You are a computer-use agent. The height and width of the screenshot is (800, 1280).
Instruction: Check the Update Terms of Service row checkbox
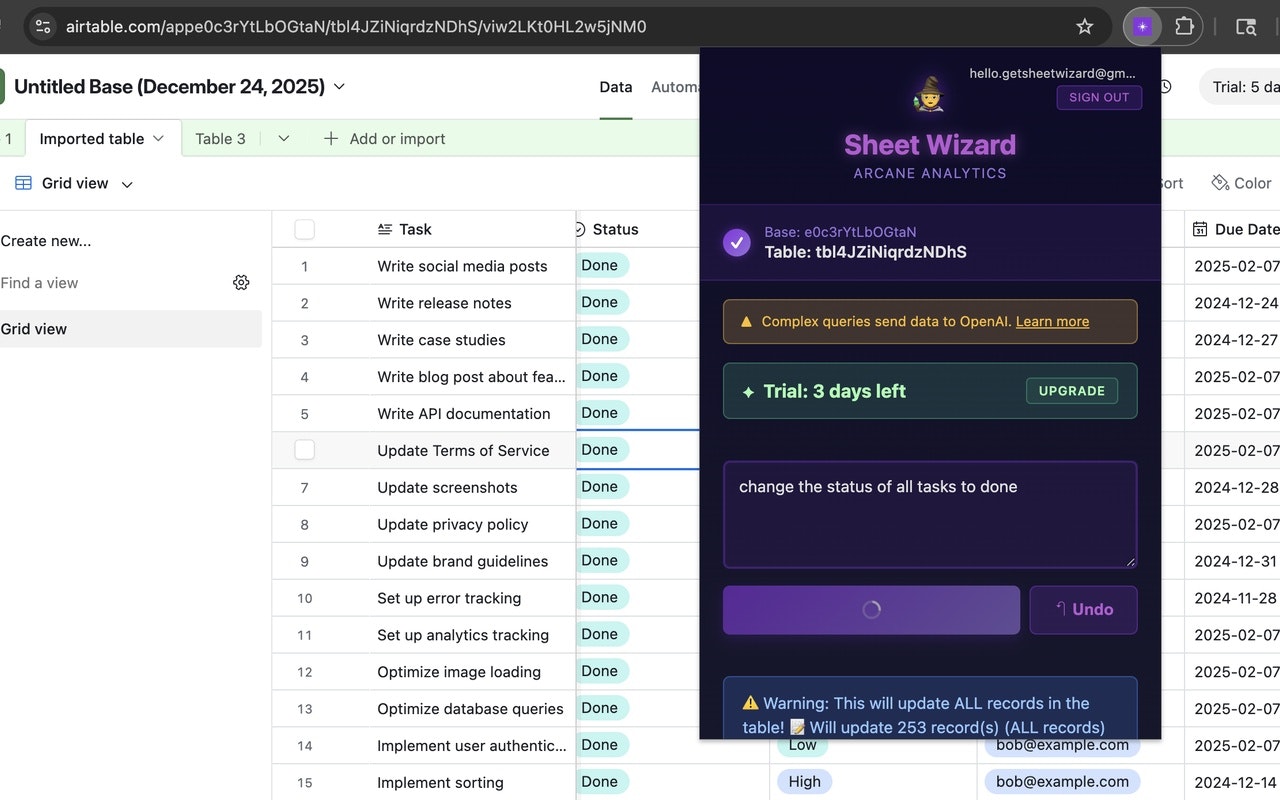pos(304,450)
